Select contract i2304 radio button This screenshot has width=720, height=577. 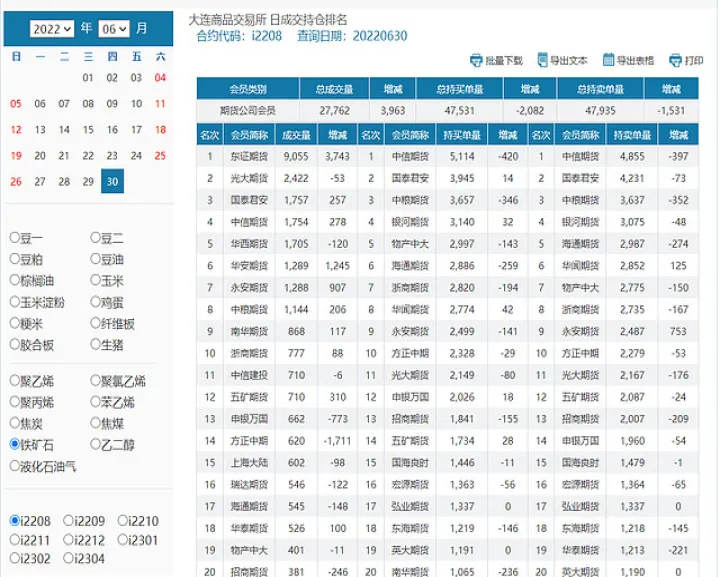[68, 558]
